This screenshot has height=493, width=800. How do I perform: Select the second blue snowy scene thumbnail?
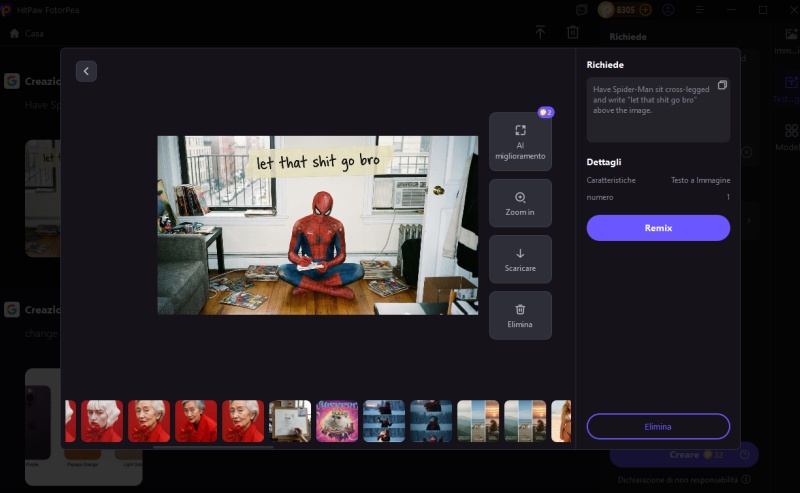tap(431, 421)
